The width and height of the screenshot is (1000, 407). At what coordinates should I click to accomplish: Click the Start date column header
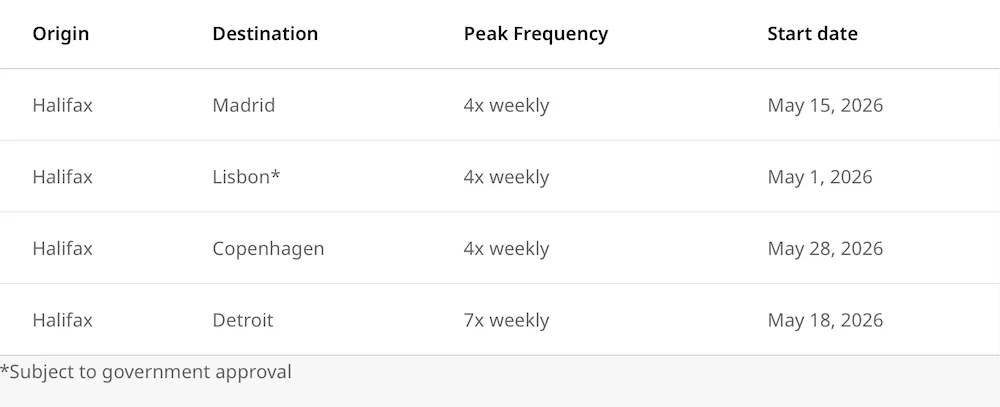(812, 34)
